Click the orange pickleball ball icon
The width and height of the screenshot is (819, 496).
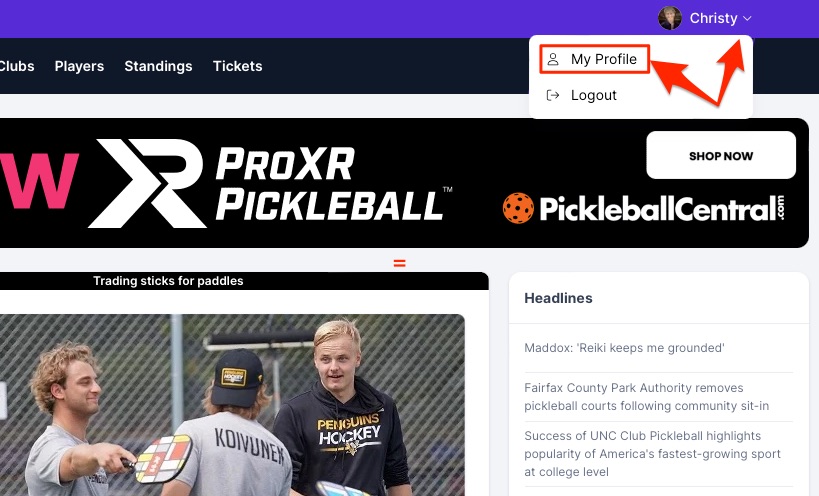pos(518,208)
